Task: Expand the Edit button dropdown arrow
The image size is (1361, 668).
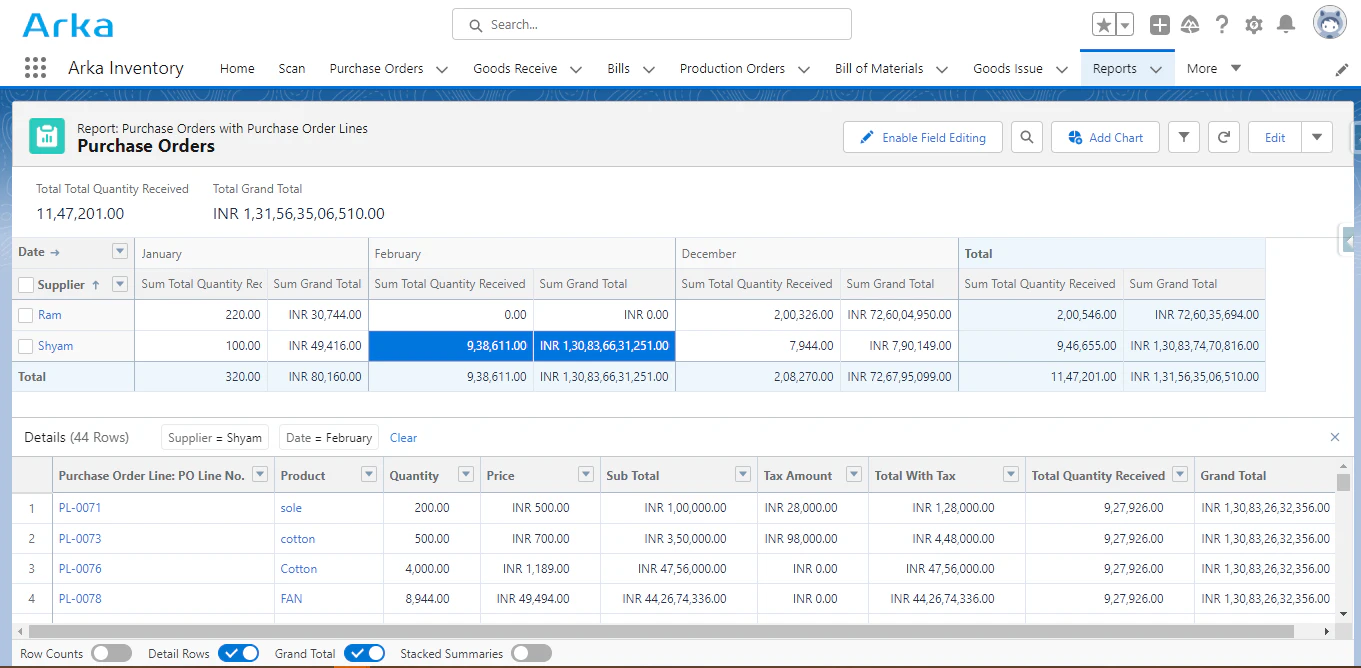Action: click(x=1317, y=136)
